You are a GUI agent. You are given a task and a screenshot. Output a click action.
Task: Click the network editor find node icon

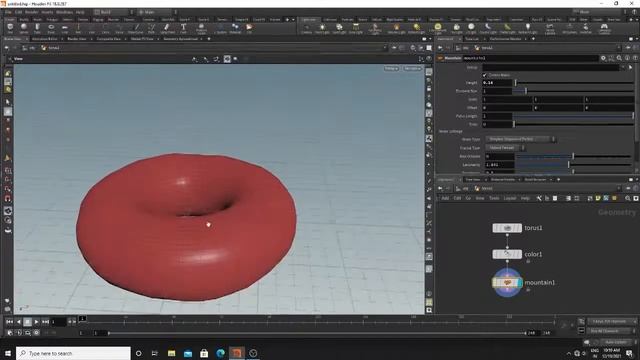coord(628,198)
